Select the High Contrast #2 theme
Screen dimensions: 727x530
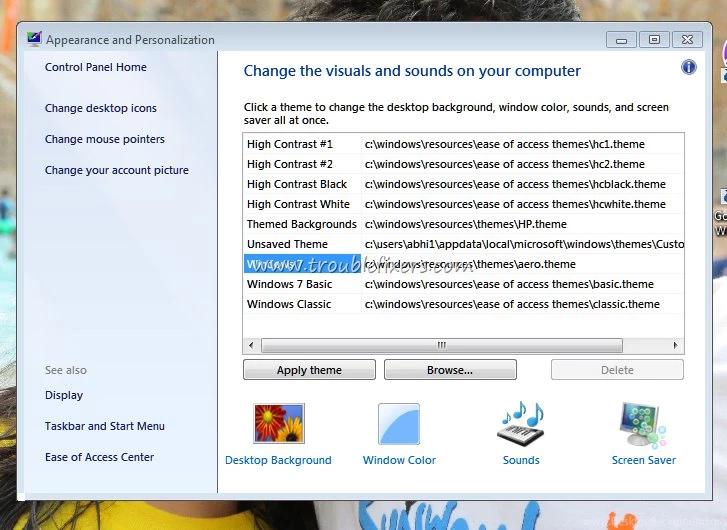click(290, 164)
